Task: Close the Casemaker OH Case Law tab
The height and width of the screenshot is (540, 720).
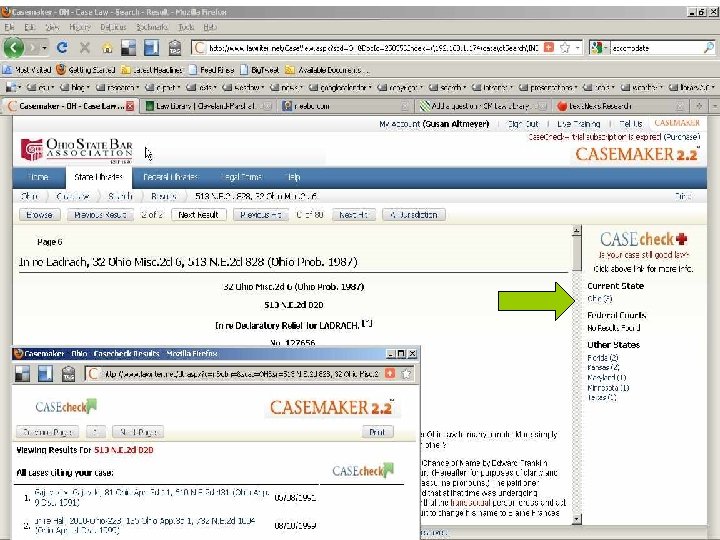Action: coord(130,106)
